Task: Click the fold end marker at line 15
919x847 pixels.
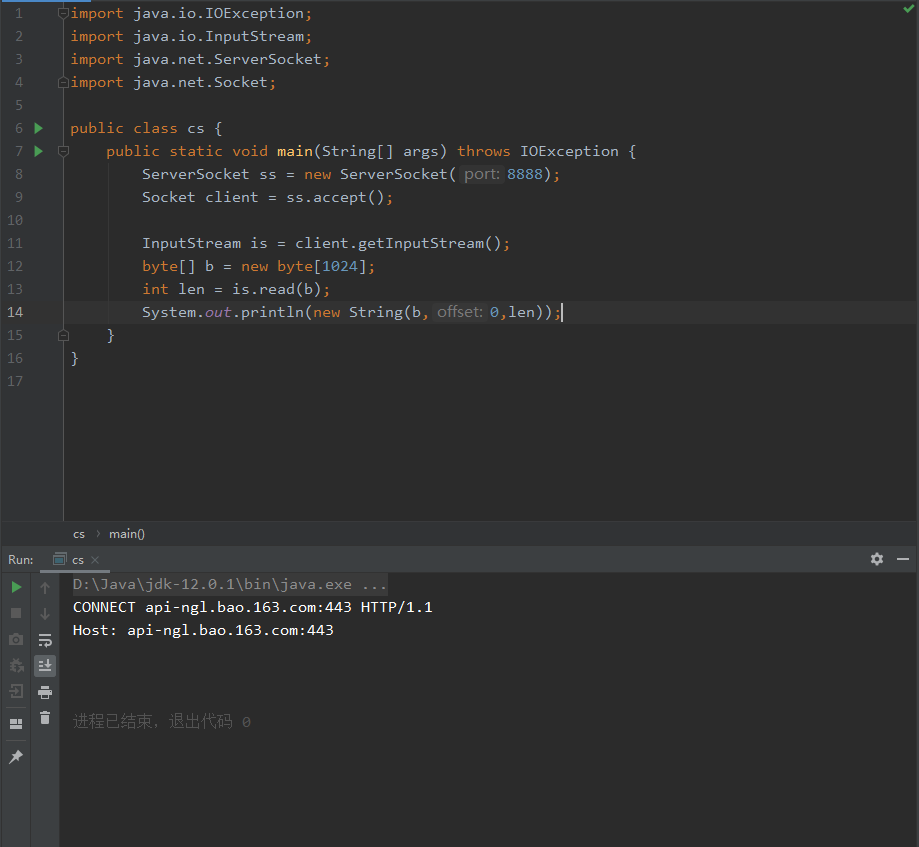Action: click(63, 335)
